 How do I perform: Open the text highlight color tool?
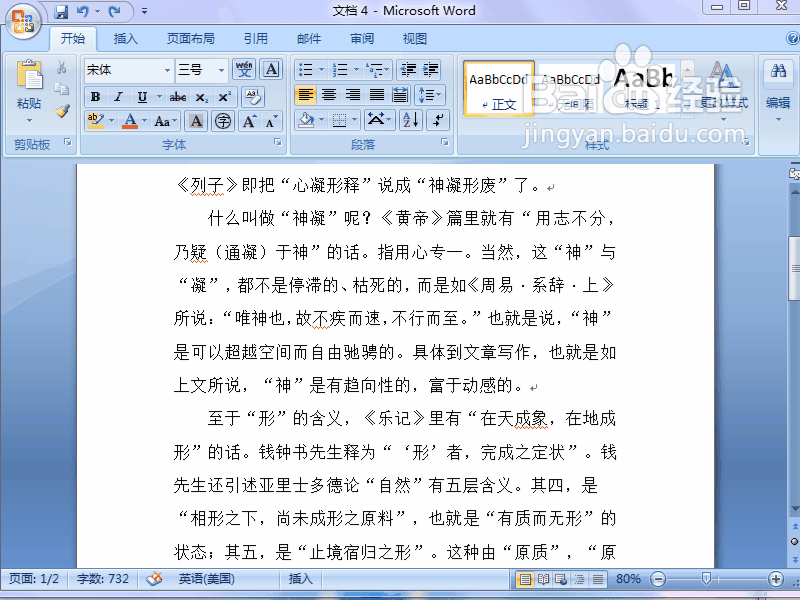pyautogui.click(x=96, y=121)
